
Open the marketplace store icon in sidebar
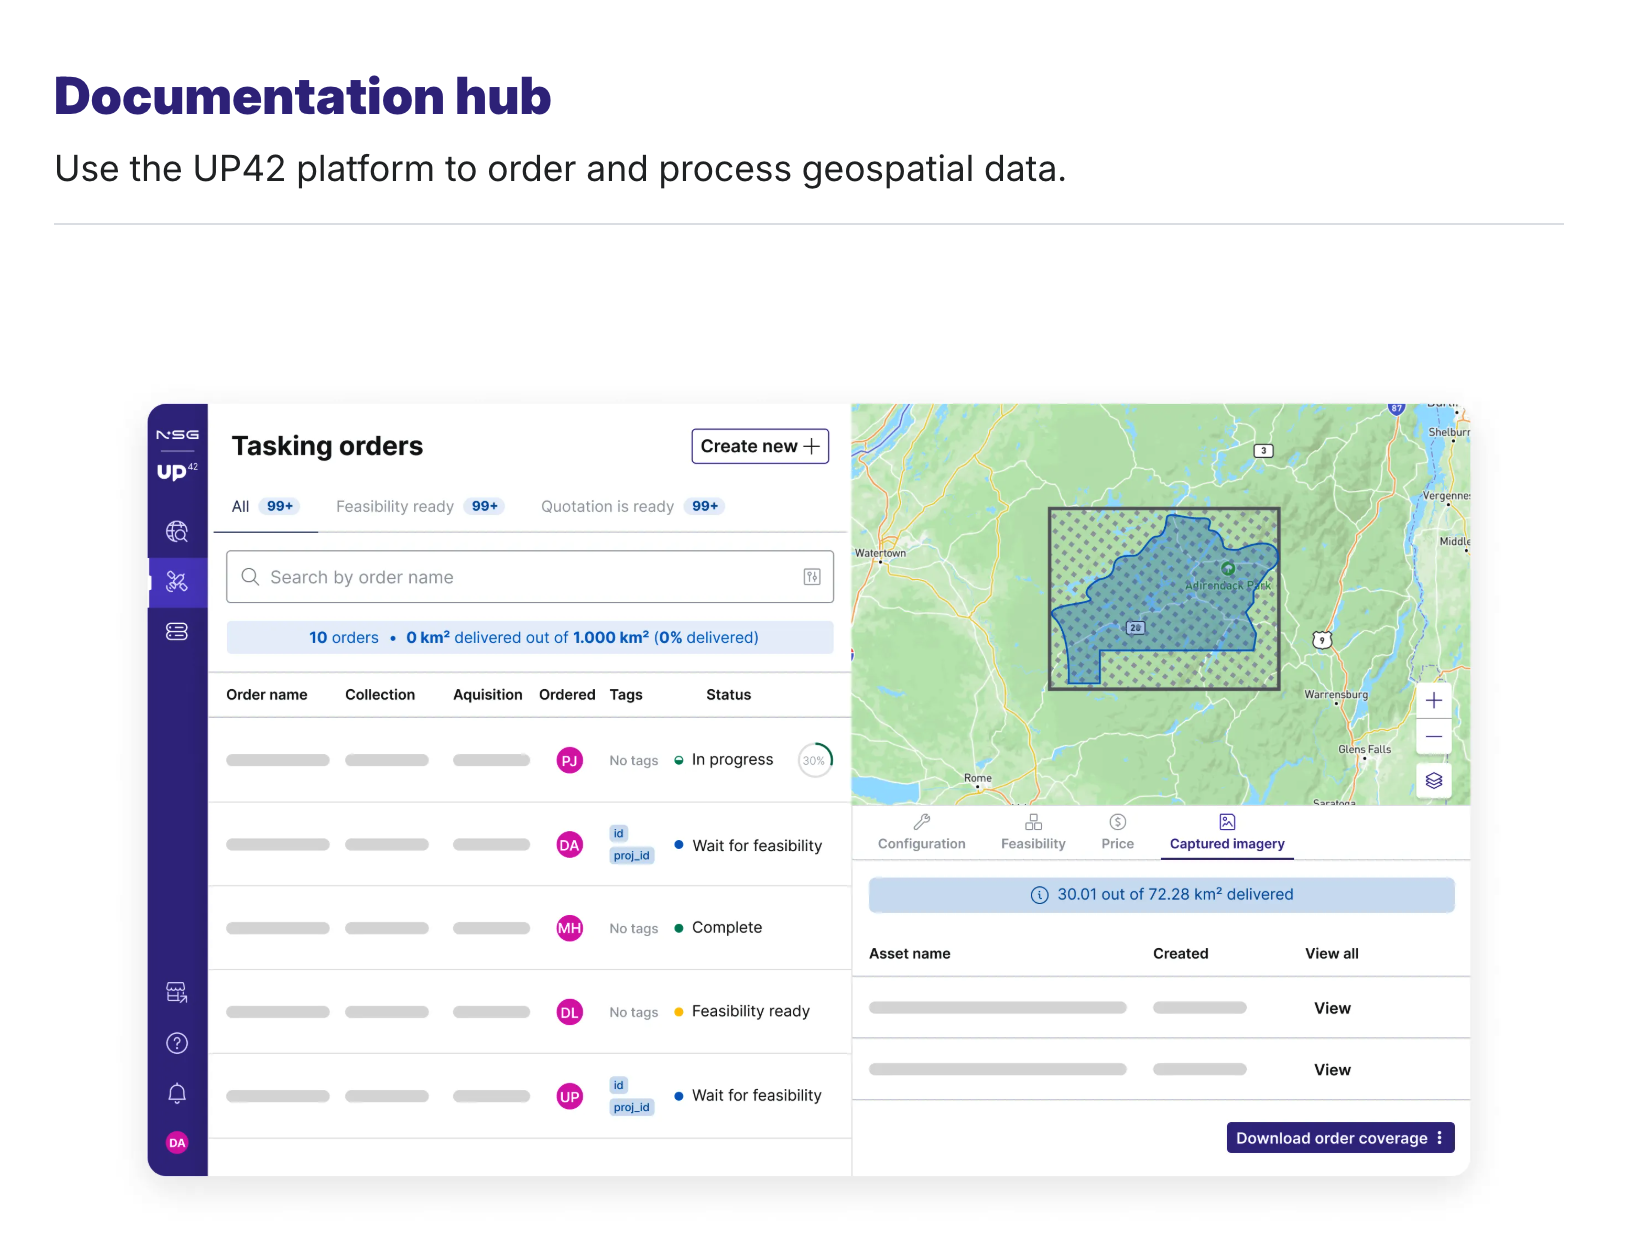(177, 992)
